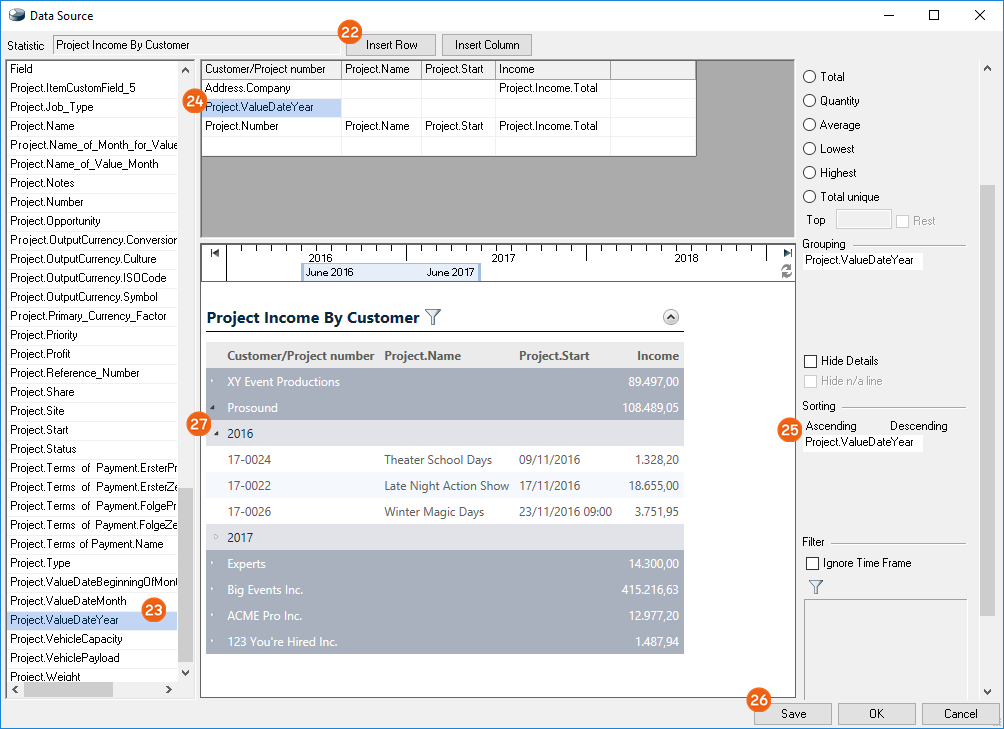Image resolution: width=1004 pixels, height=729 pixels.
Task: Collapse the report with the round chevron button
Action: (x=671, y=317)
